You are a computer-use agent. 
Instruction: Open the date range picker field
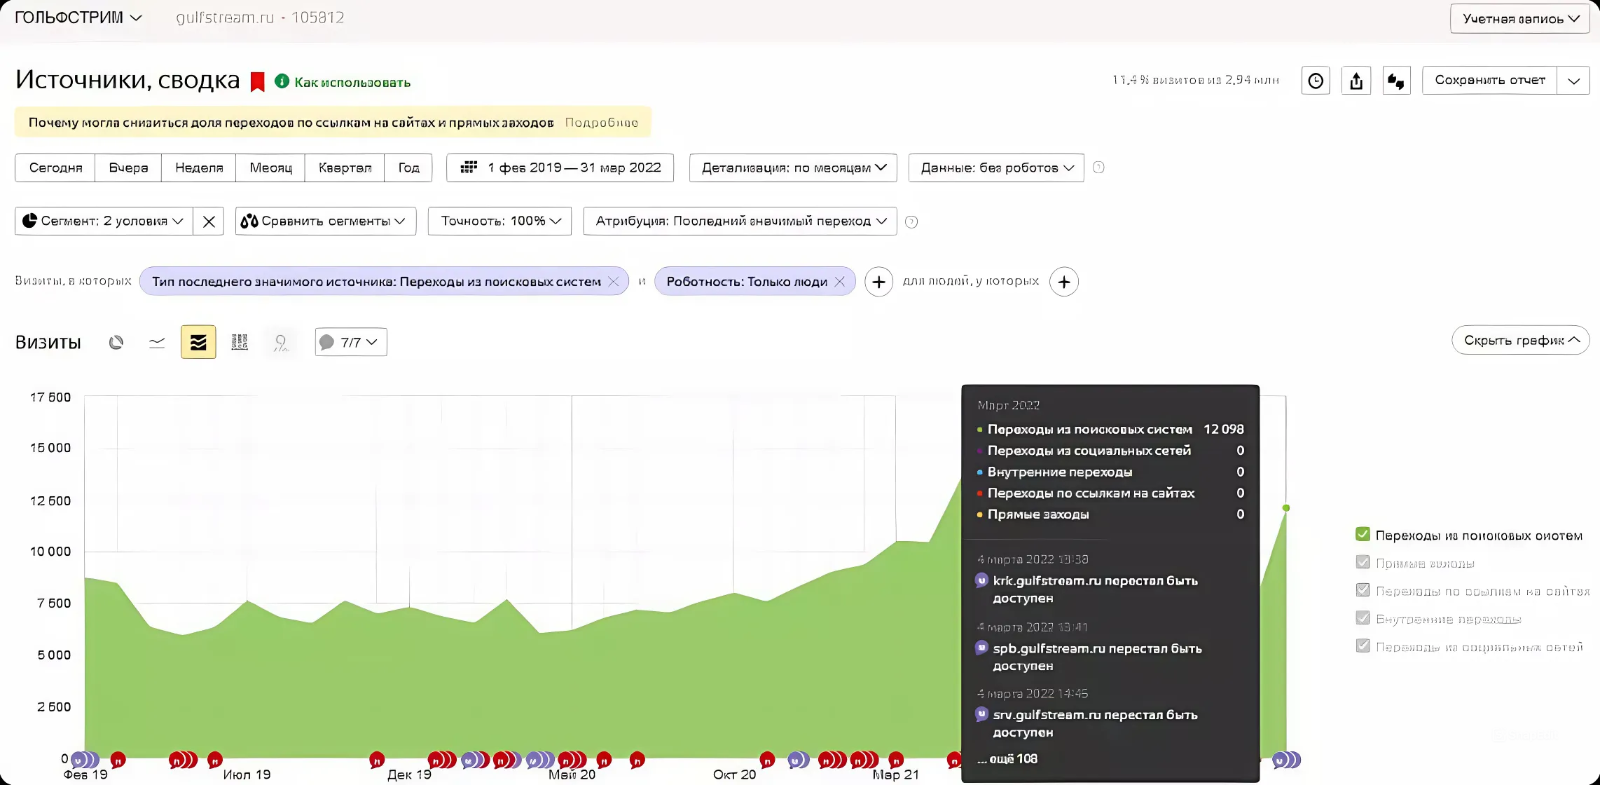click(x=560, y=168)
